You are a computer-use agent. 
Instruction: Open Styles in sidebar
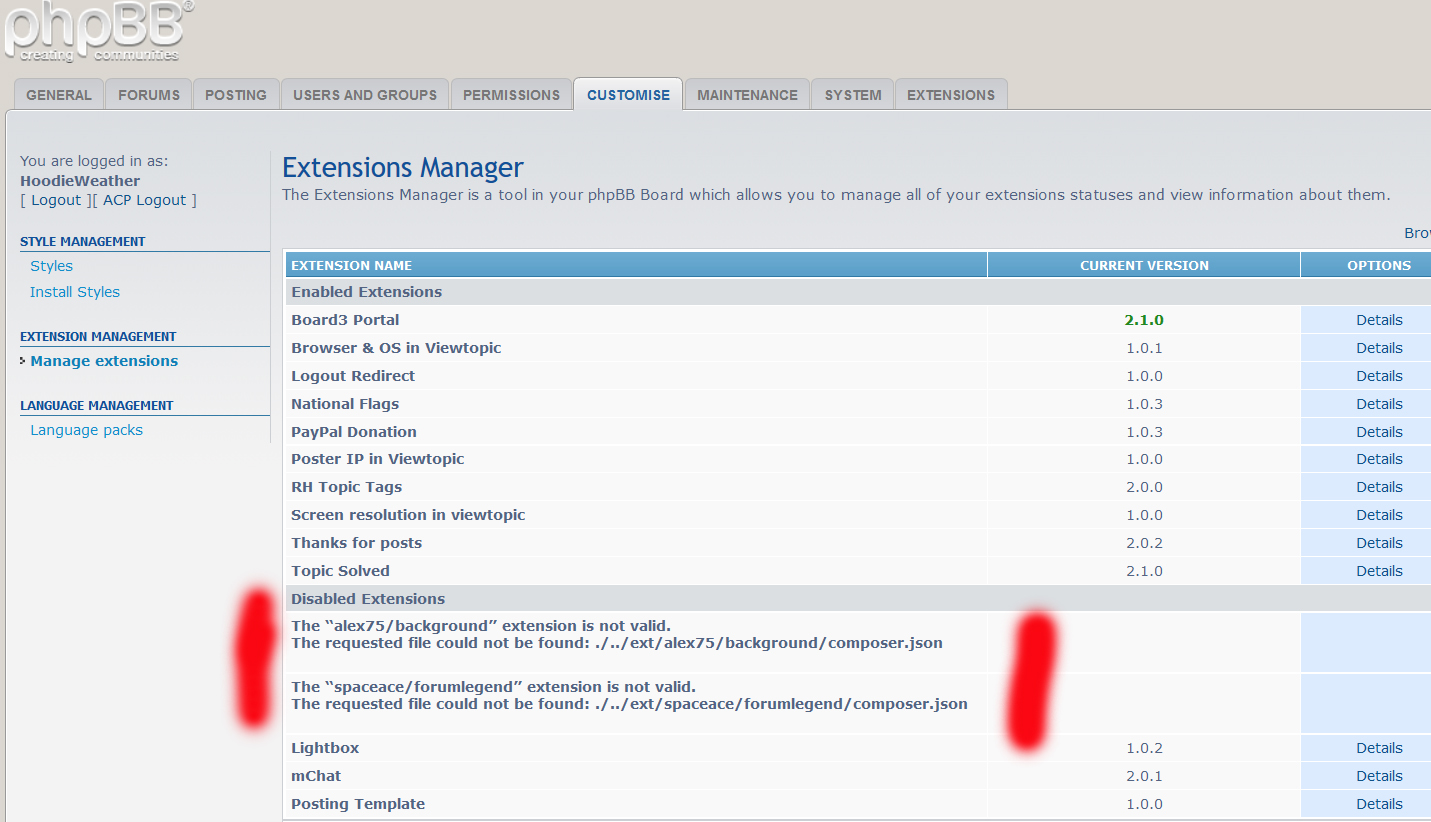[x=51, y=266]
